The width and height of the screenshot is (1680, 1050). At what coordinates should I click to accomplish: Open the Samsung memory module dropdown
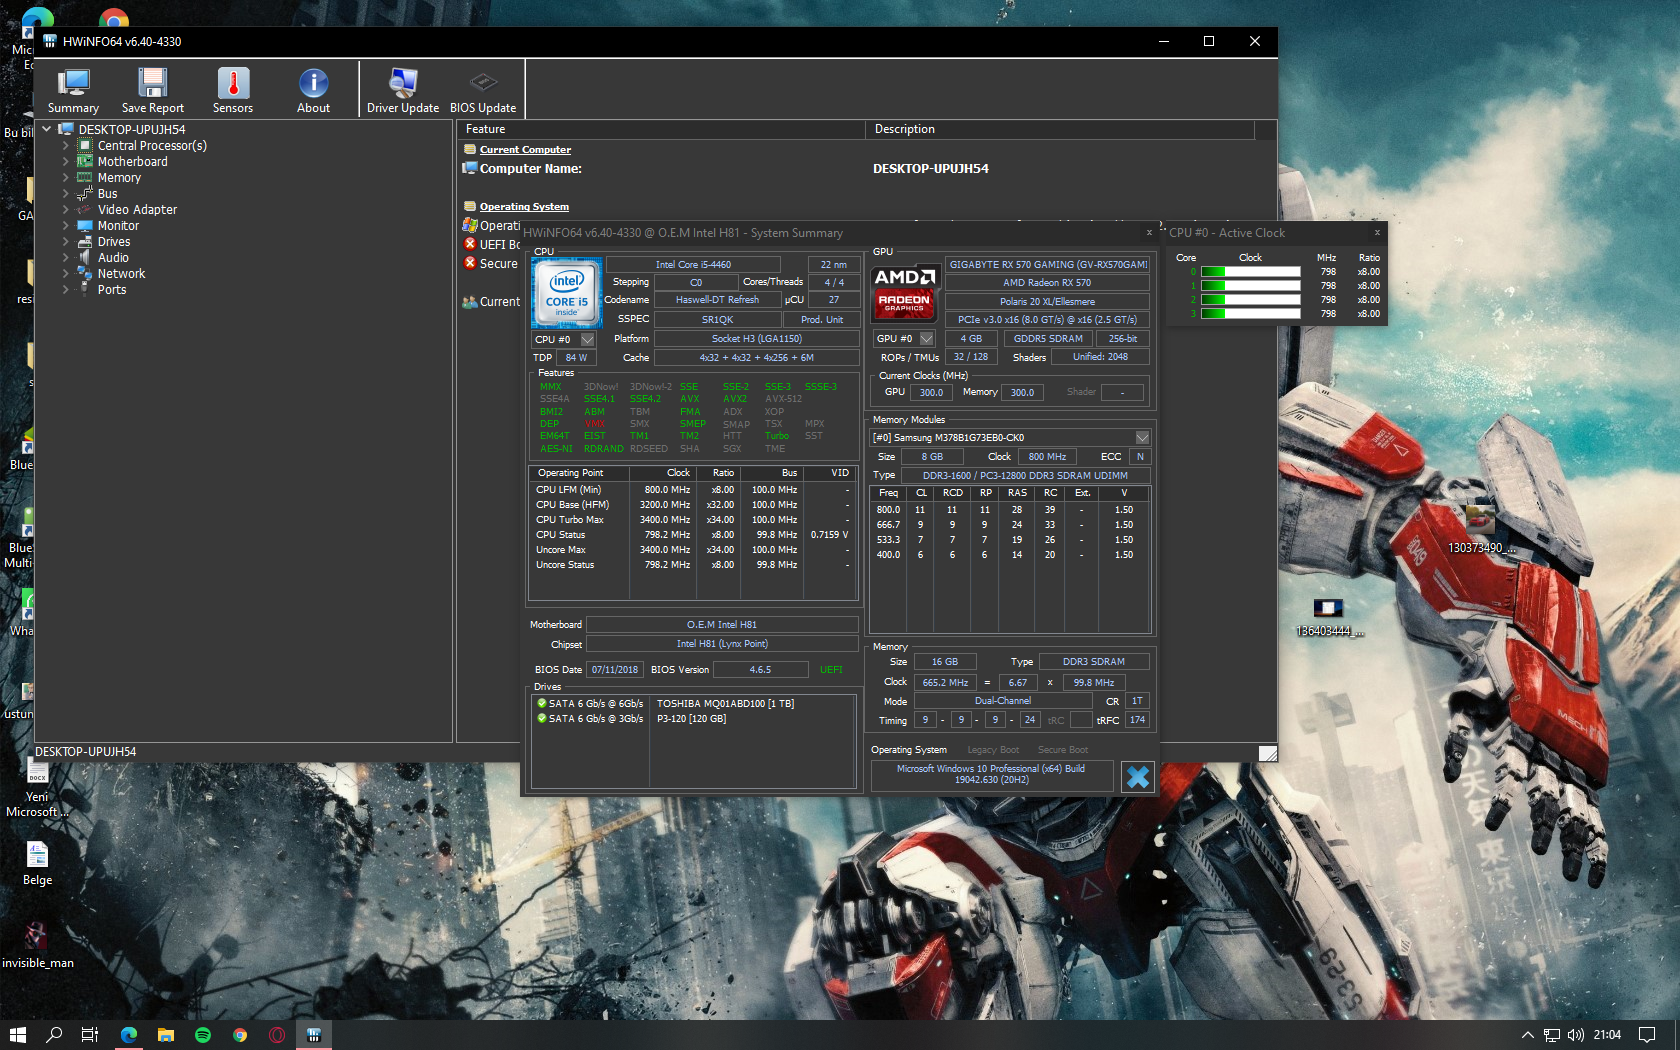click(x=1143, y=438)
